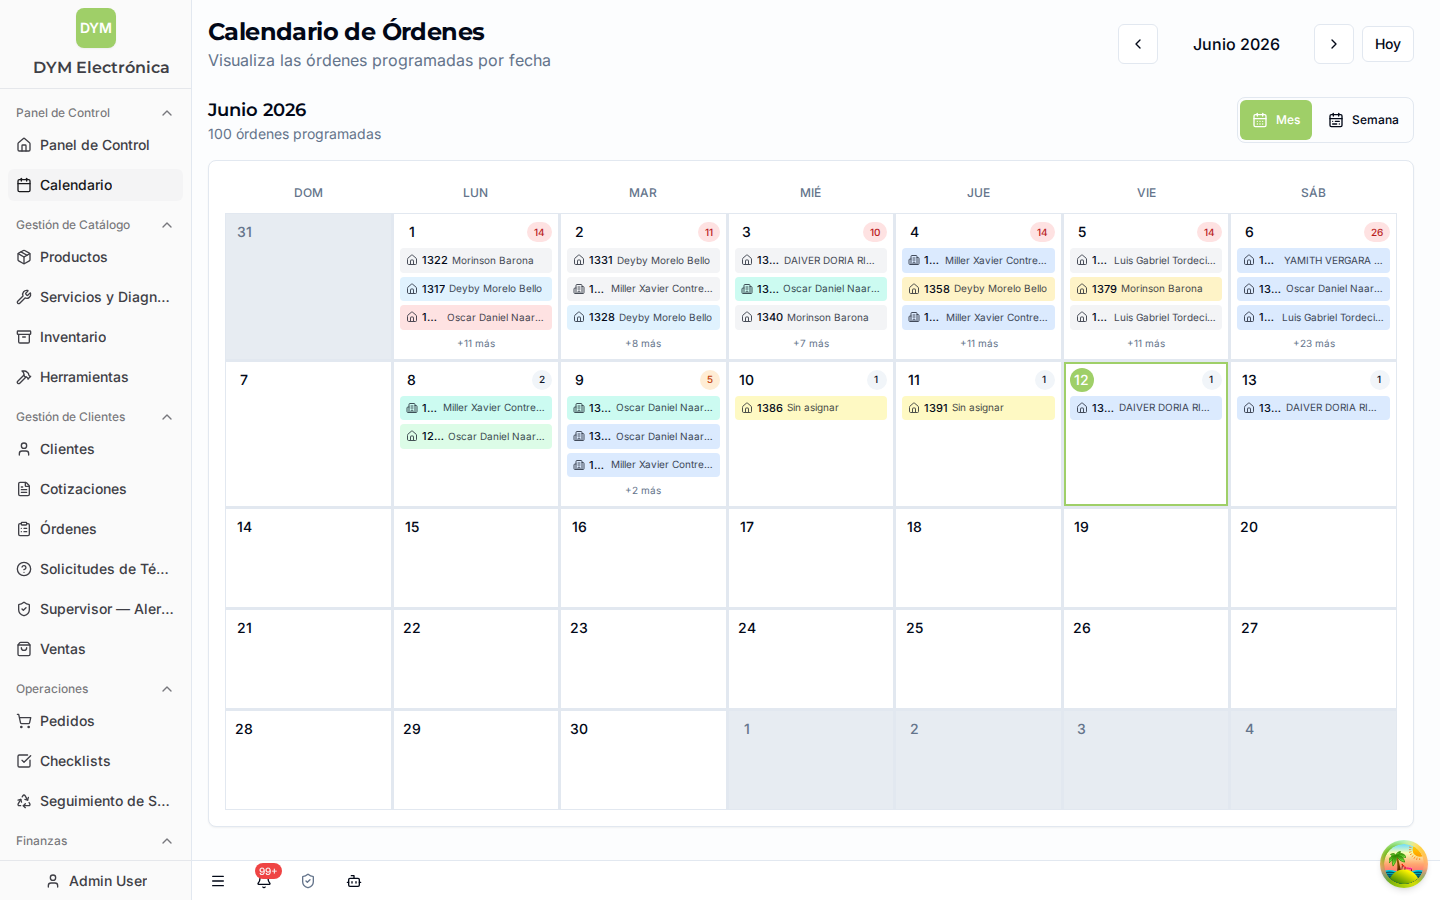The height and width of the screenshot is (900, 1440).
Task: Toggle the sidebar hamburger menu icon
Action: 218,881
